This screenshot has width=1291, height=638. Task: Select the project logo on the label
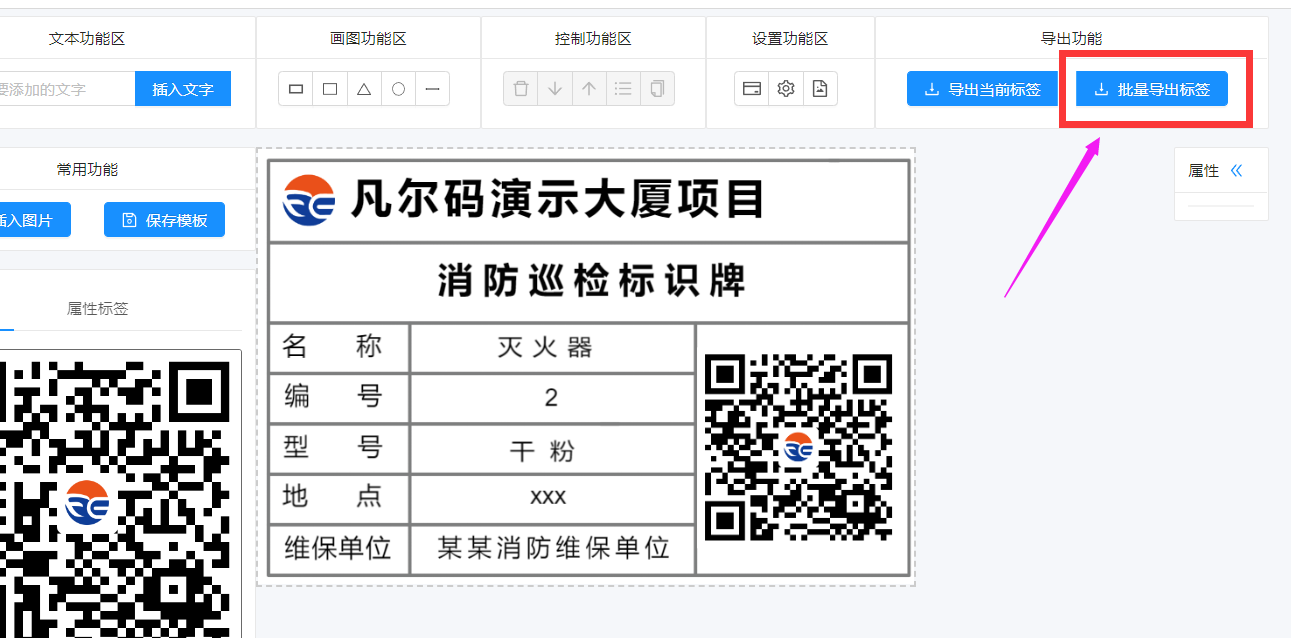coord(308,200)
